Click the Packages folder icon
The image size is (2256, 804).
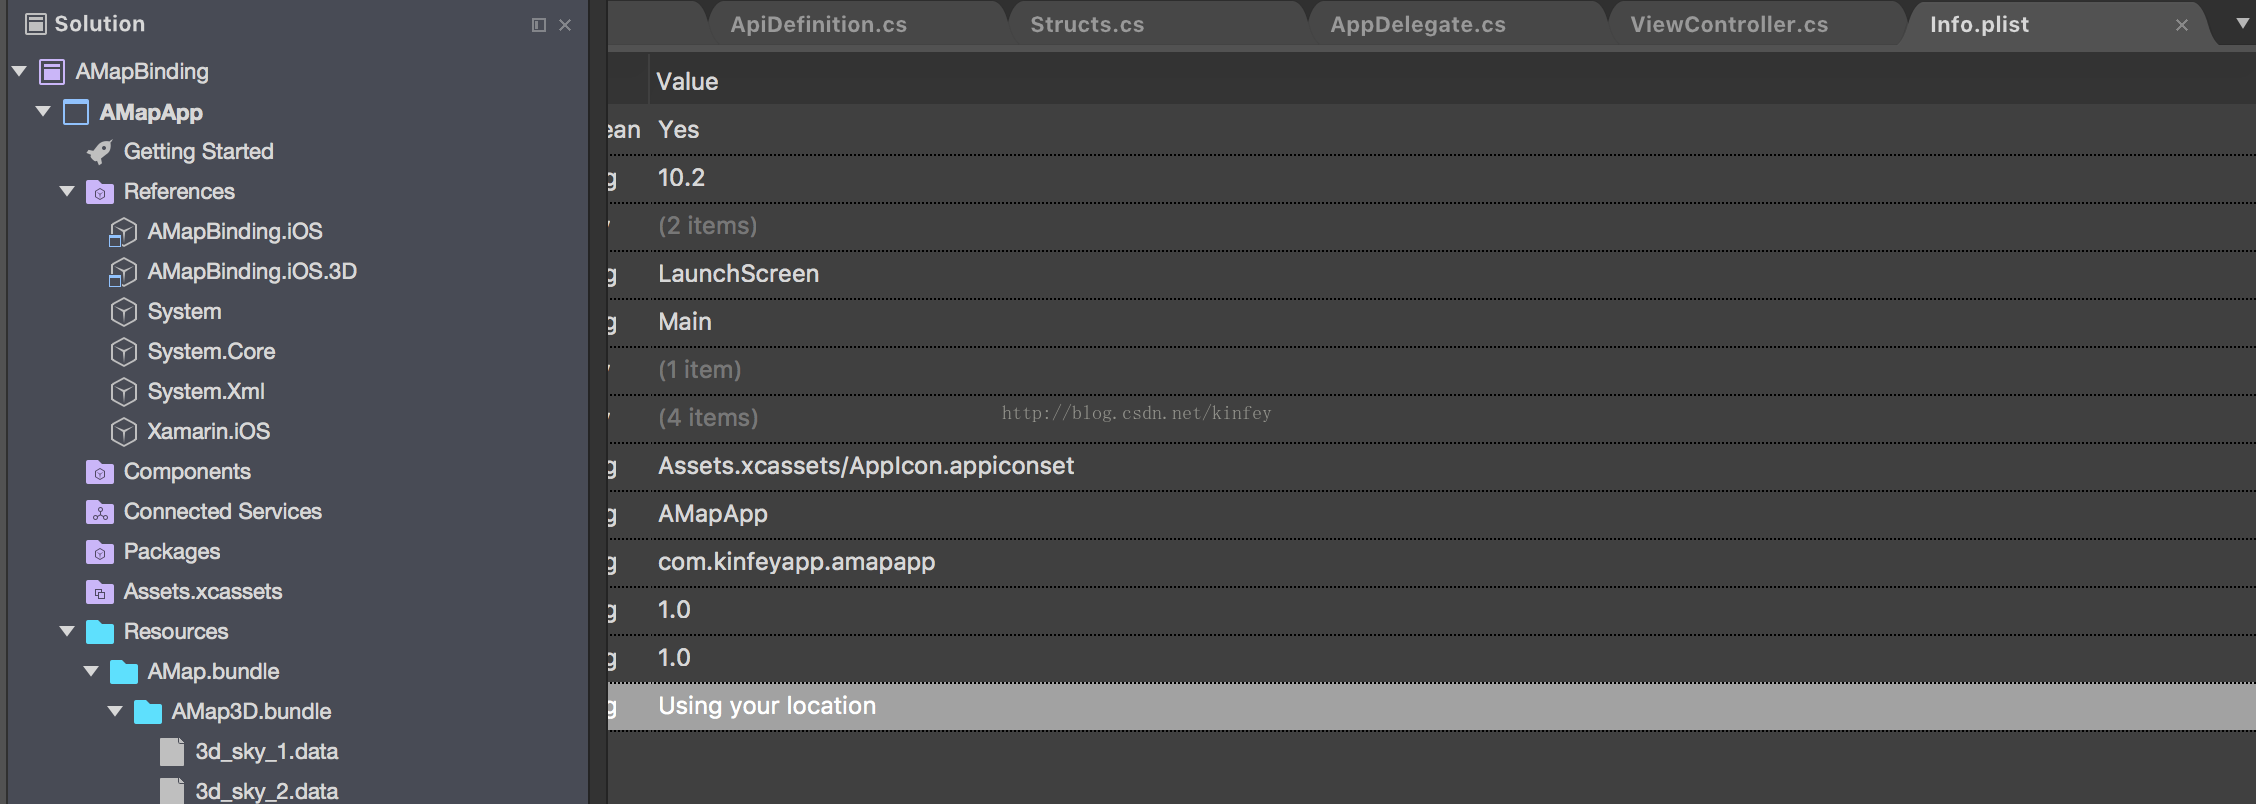coord(100,552)
